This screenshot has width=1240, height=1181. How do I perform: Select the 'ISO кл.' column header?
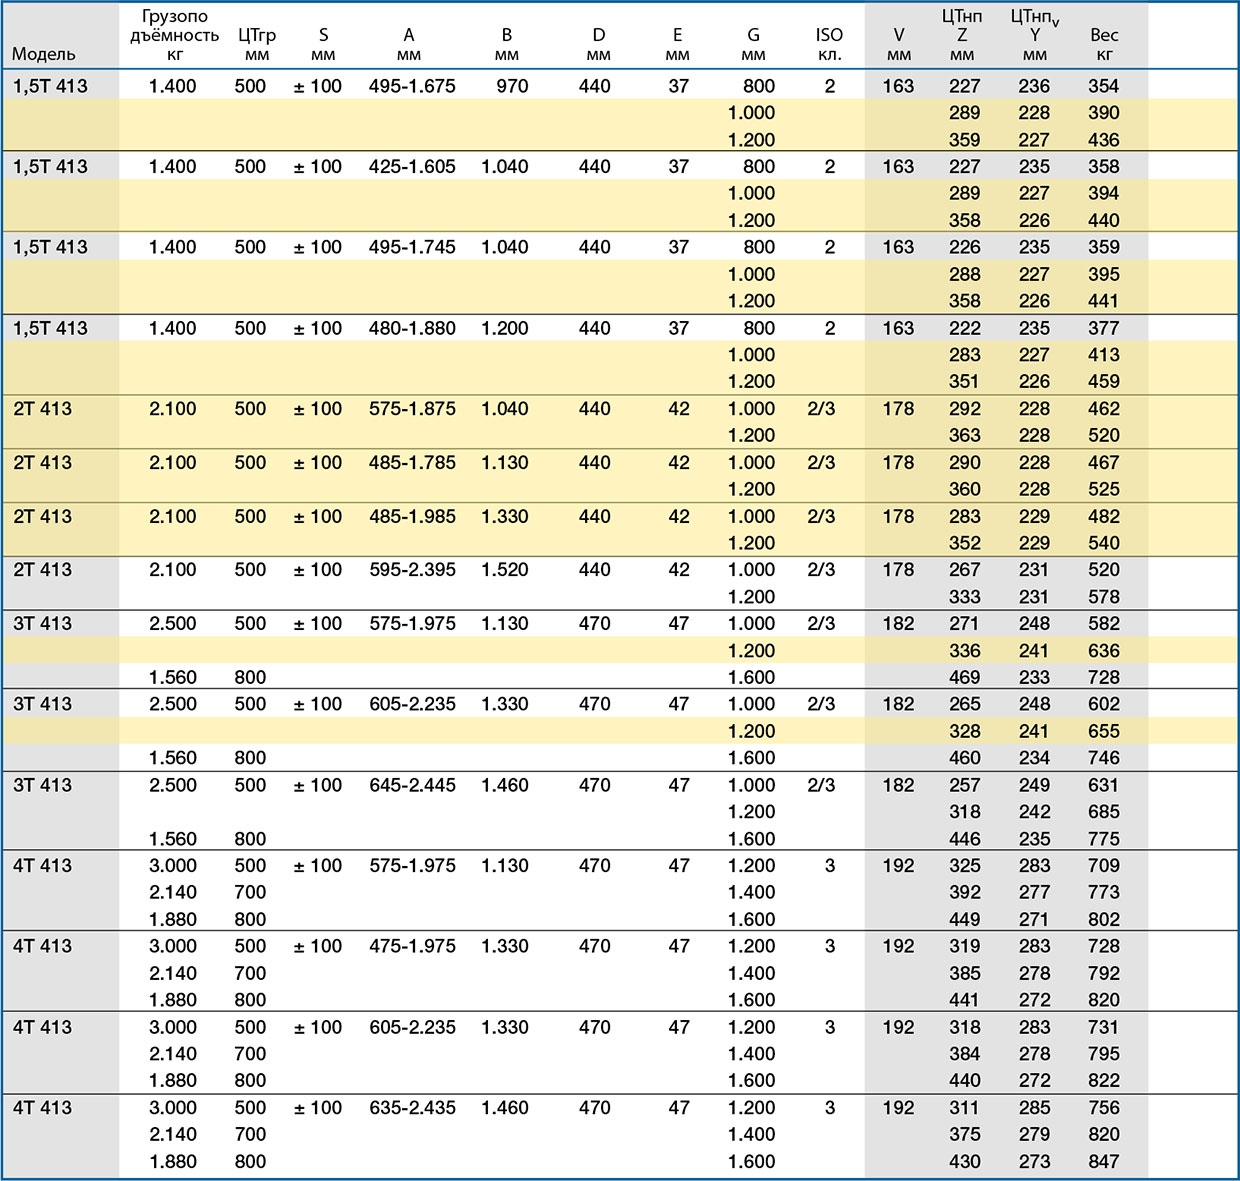tap(829, 44)
